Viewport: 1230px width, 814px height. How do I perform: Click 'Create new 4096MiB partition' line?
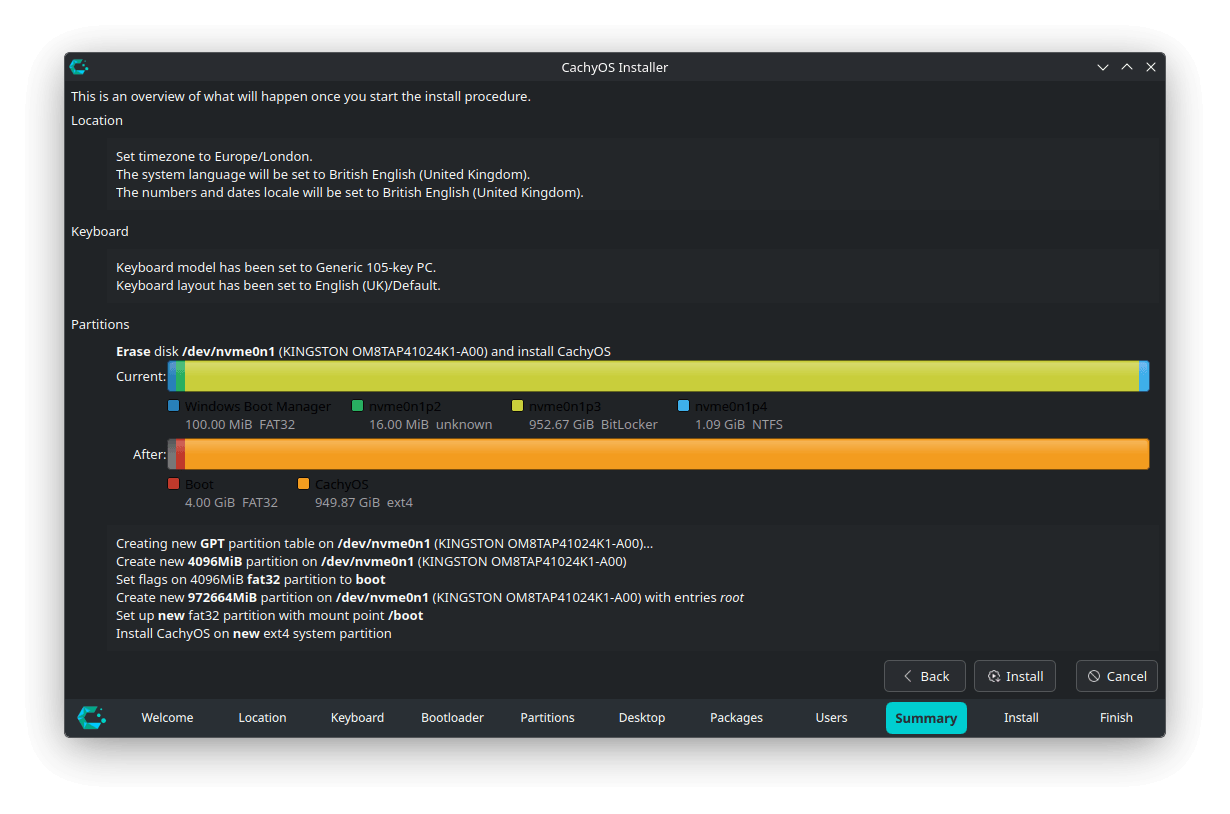click(371, 561)
